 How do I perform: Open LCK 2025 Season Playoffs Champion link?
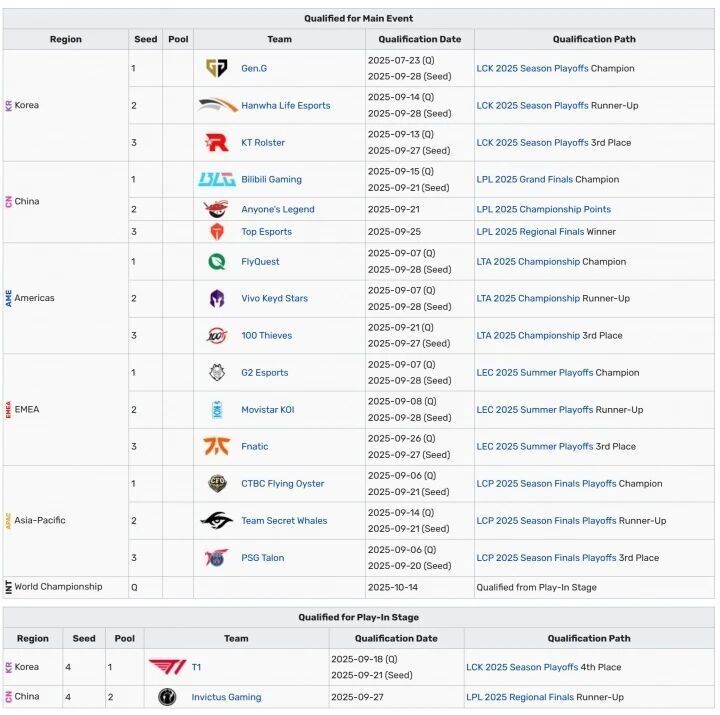(532, 69)
